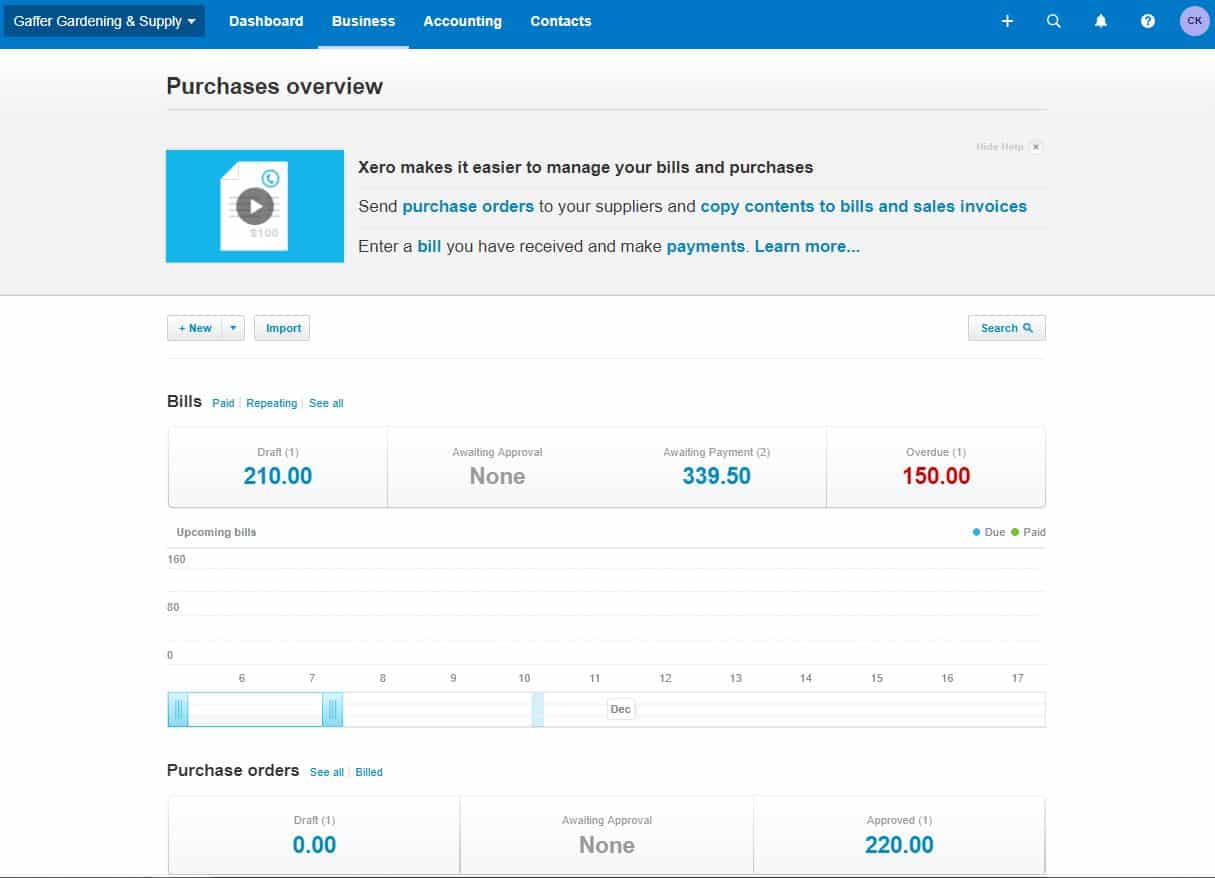This screenshot has width=1215, height=878.
Task: Click the Dec label on timeline
Action: [x=620, y=709]
